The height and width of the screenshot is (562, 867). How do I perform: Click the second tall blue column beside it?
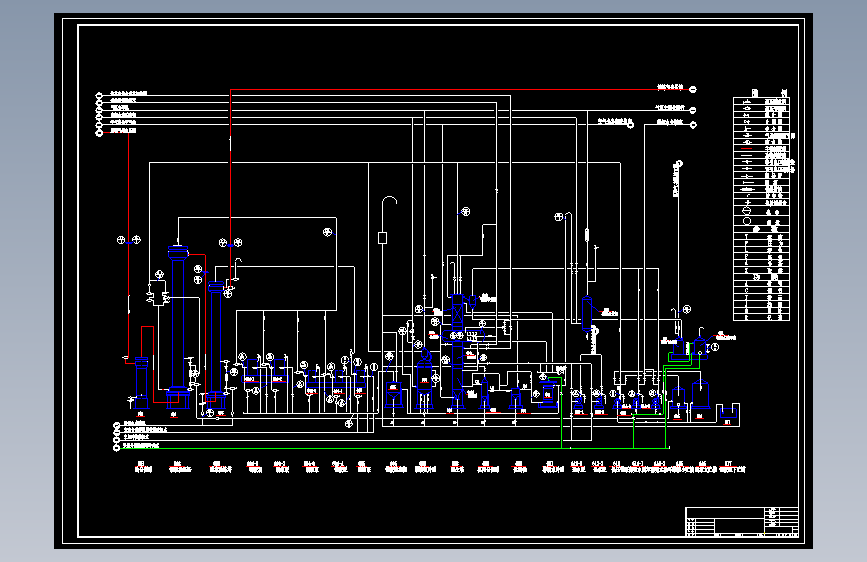point(216,343)
